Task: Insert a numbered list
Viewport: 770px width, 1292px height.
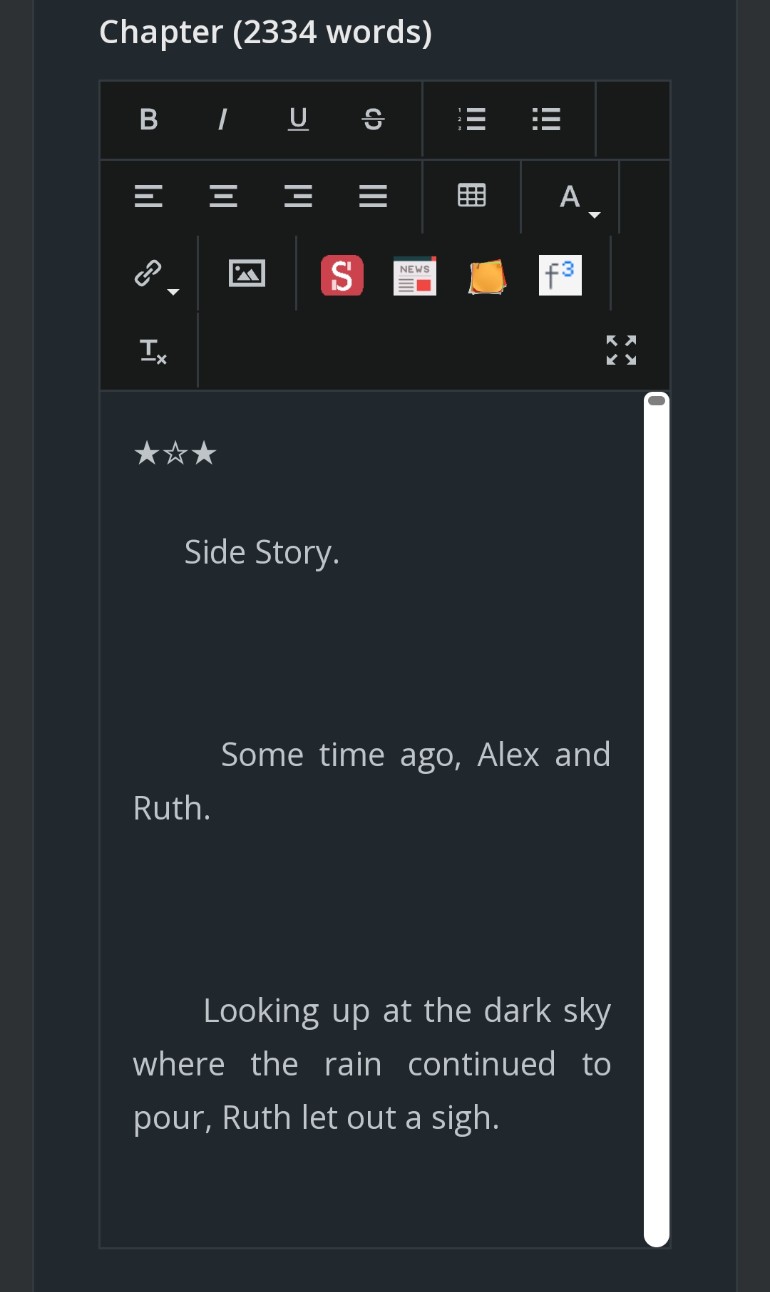Action: tap(472, 120)
